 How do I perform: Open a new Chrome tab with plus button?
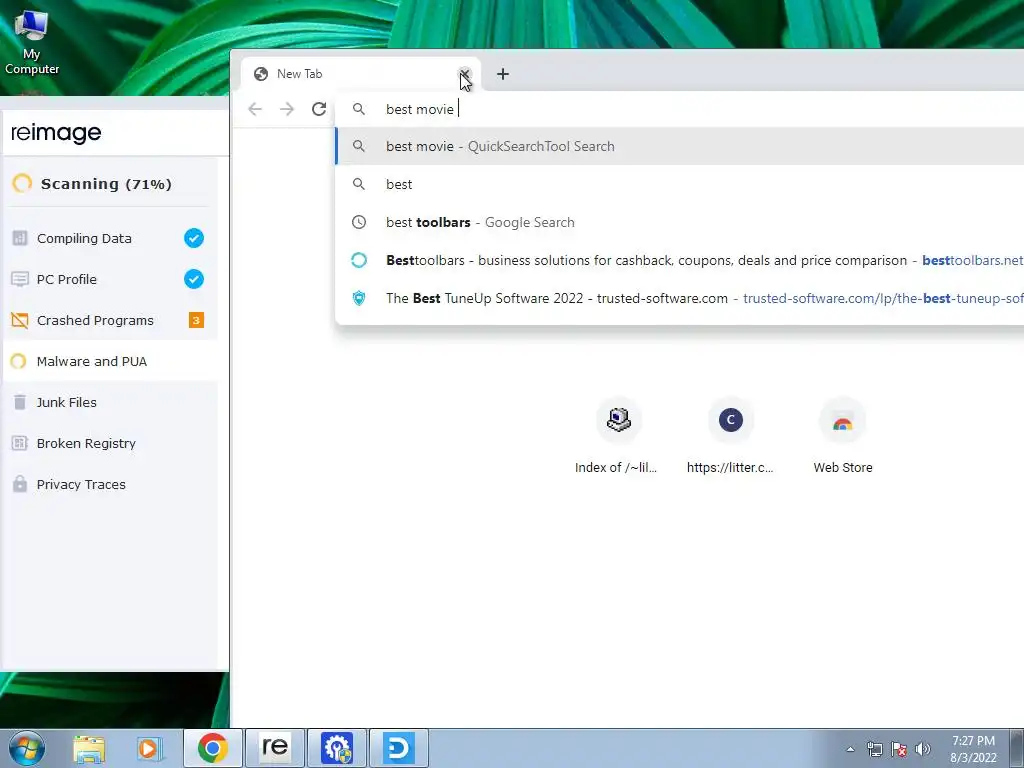point(502,74)
